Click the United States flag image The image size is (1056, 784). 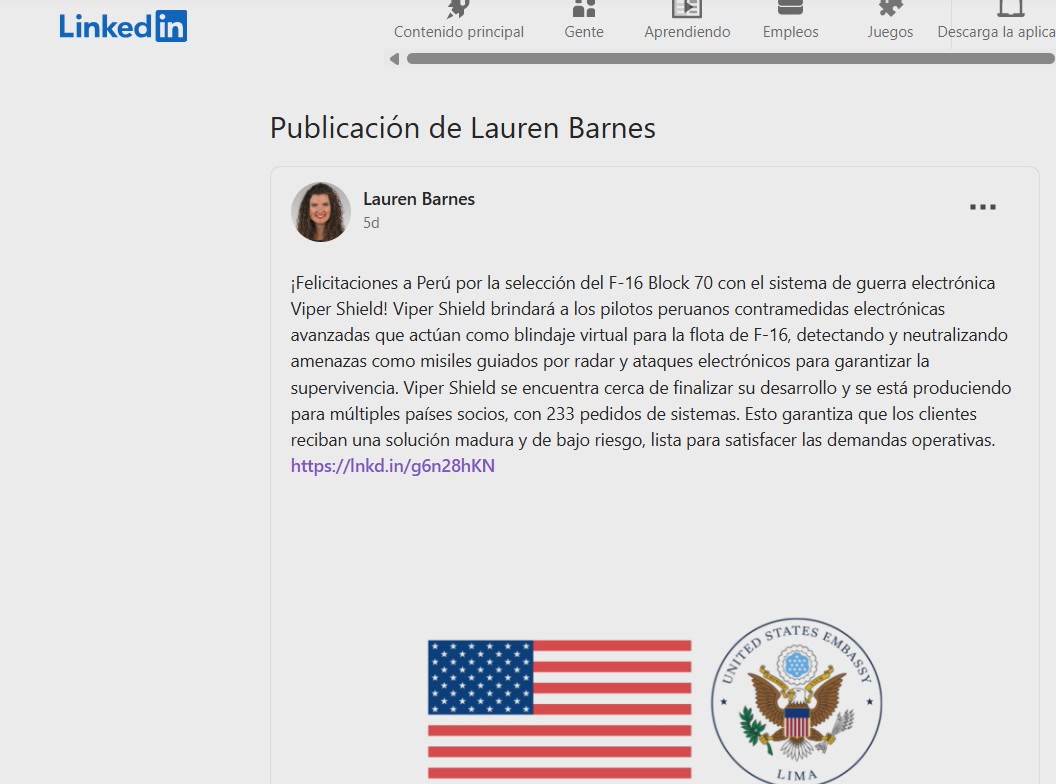click(x=560, y=710)
